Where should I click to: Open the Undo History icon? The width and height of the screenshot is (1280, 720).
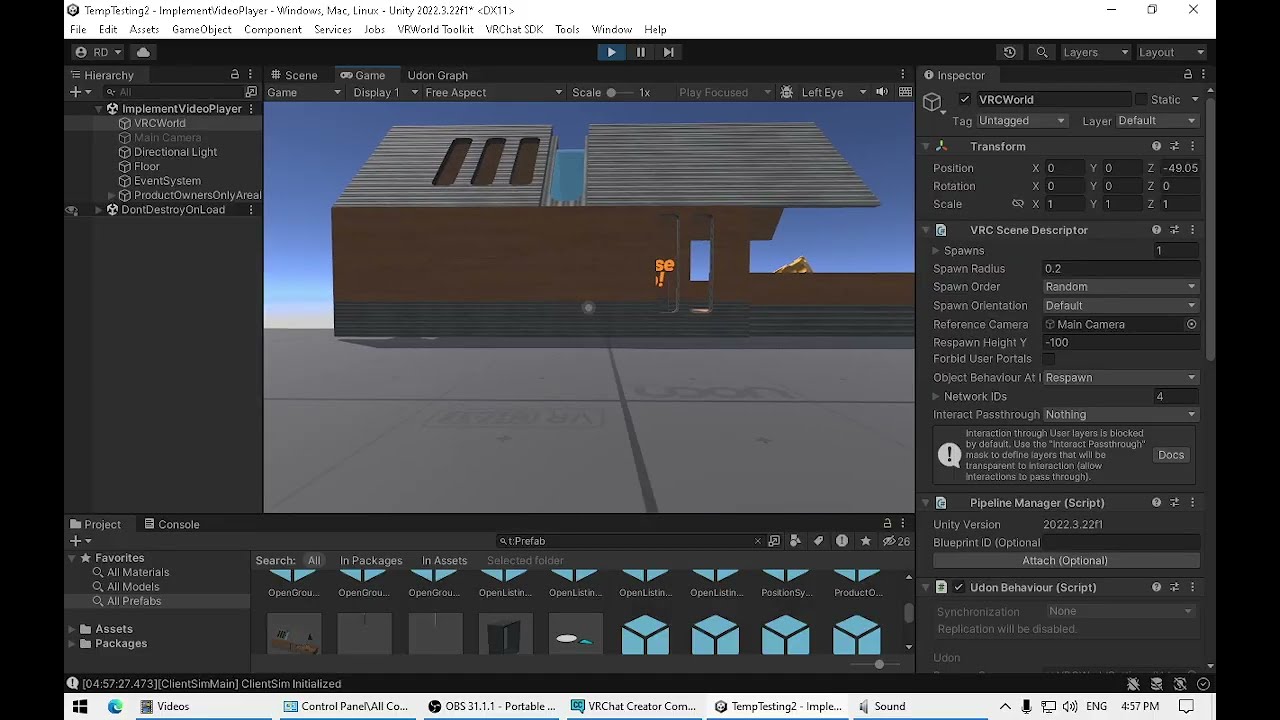coord(1010,52)
